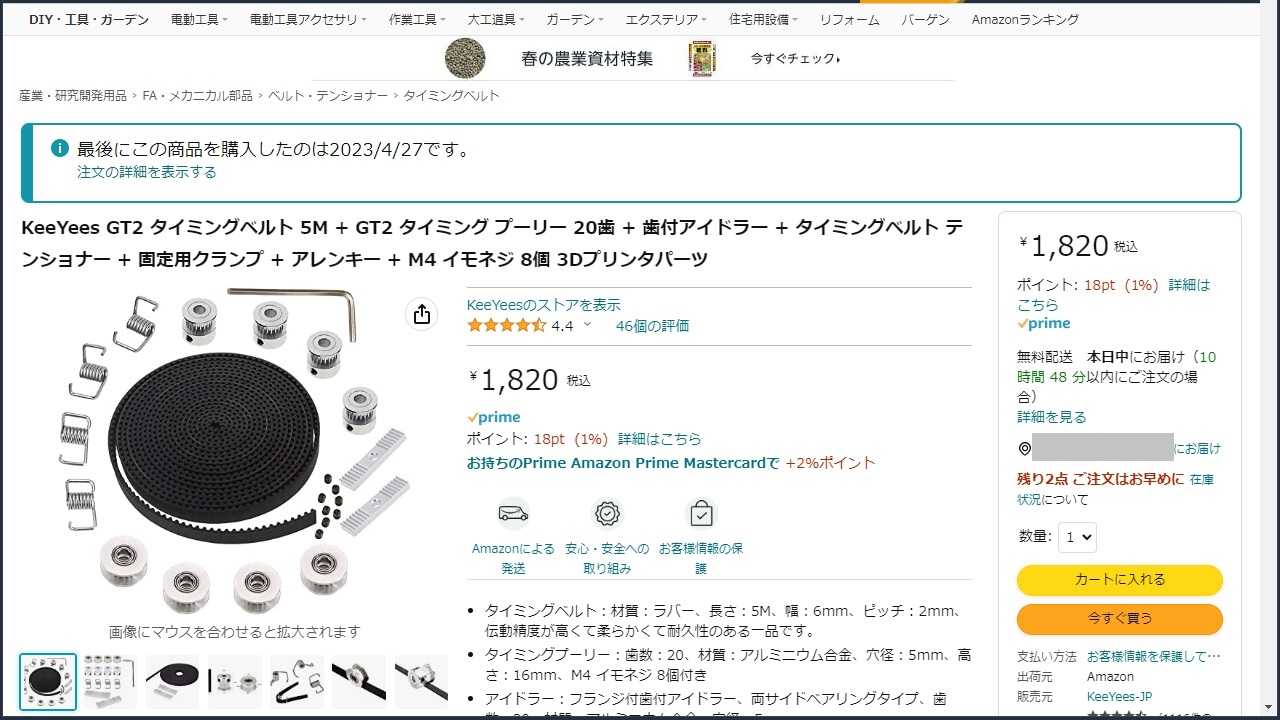Image resolution: width=1280 pixels, height=720 pixels.
Task: Click the Amazon delivery truck icon
Action: click(x=513, y=514)
